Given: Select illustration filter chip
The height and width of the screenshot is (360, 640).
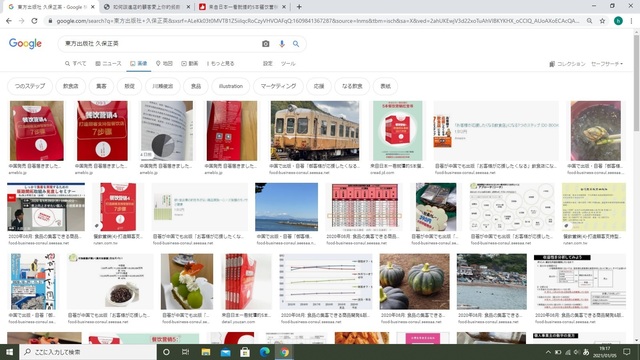Looking at the screenshot, I should point(231,86).
